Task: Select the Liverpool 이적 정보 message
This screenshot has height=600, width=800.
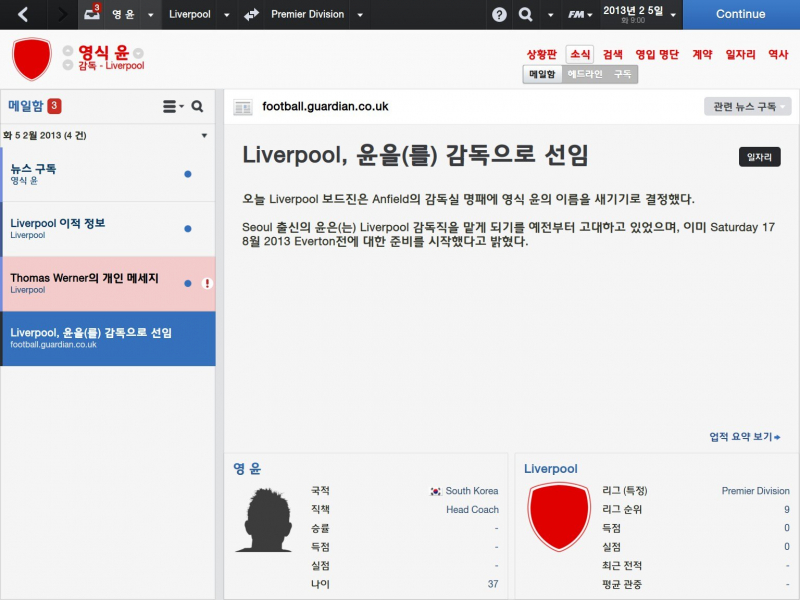Action: [x=108, y=229]
